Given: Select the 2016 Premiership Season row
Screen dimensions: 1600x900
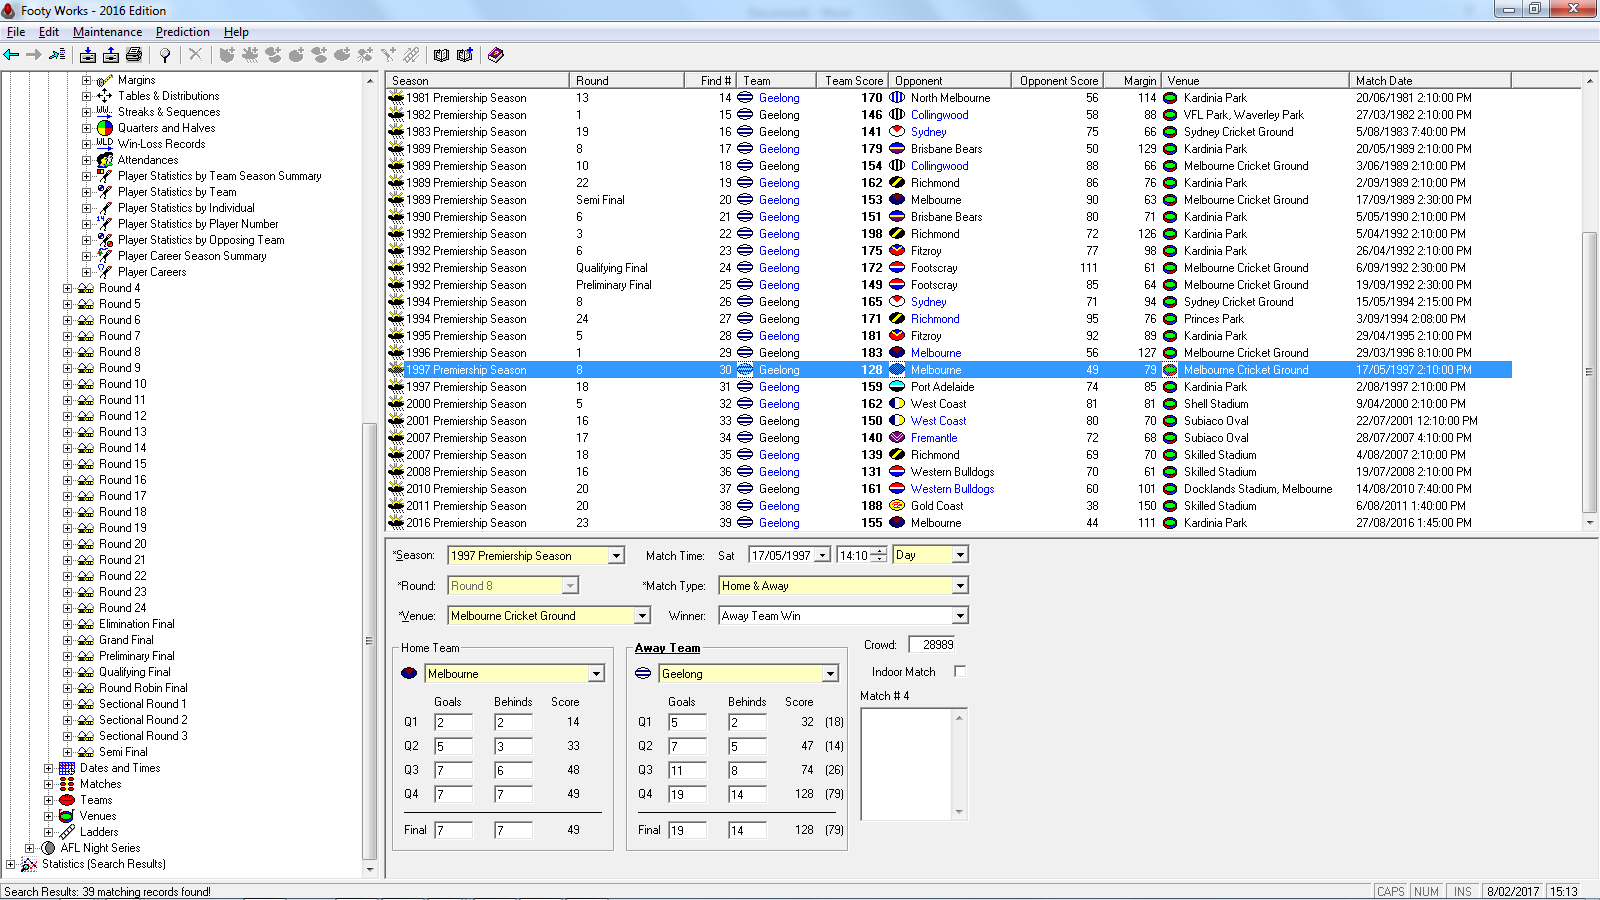Looking at the screenshot, I should tap(949, 523).
